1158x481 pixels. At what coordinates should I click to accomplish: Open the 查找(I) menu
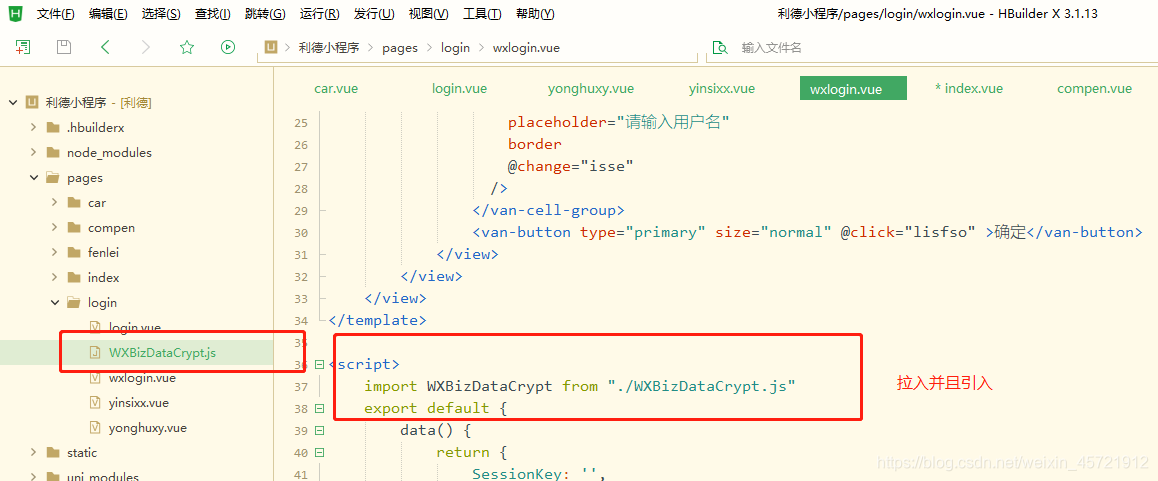[213, 14]
